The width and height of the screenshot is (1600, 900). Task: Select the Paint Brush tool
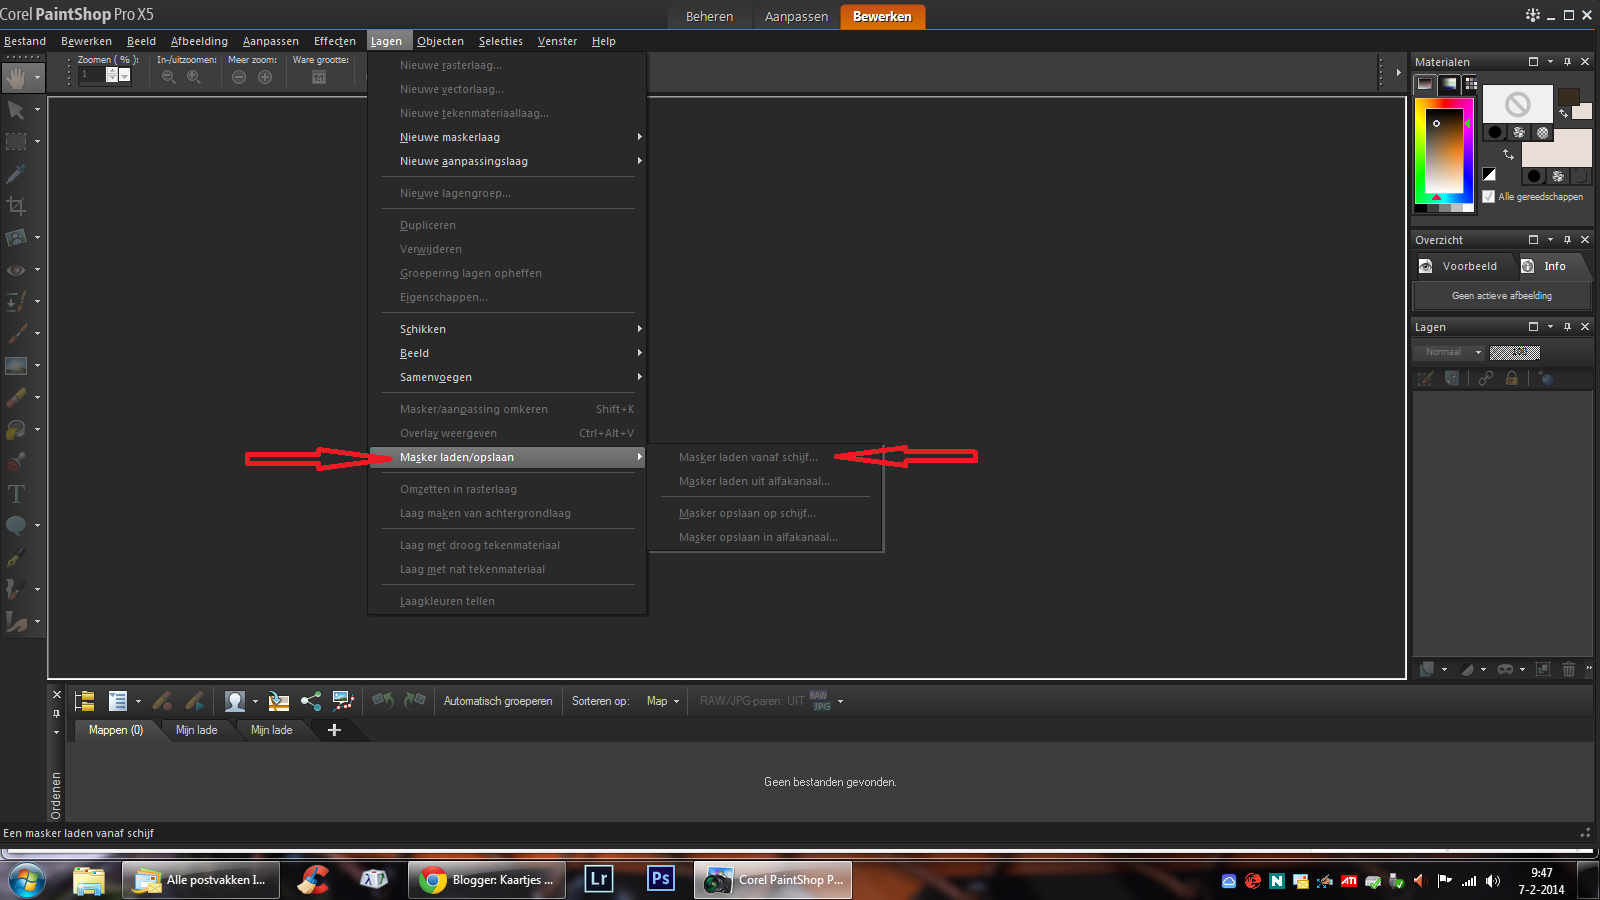tap(15, 333)
